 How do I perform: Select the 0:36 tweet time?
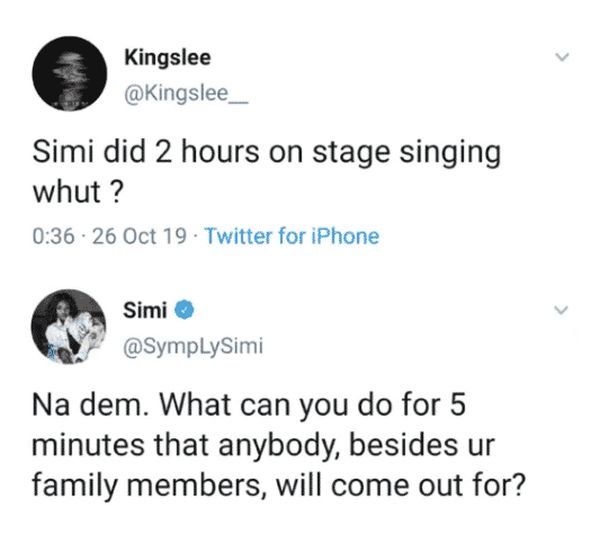pyautogui.click(x=53, y=236)
